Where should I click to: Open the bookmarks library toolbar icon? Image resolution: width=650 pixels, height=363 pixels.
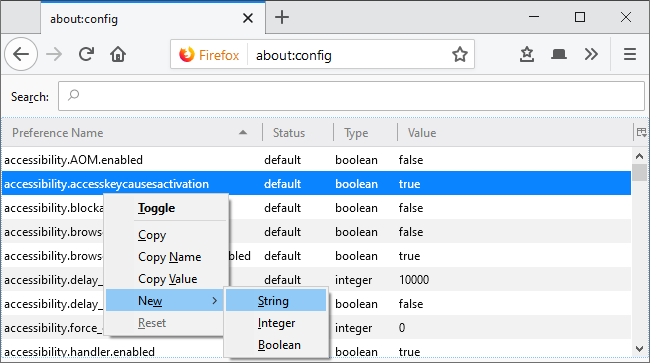coord(527,54)
